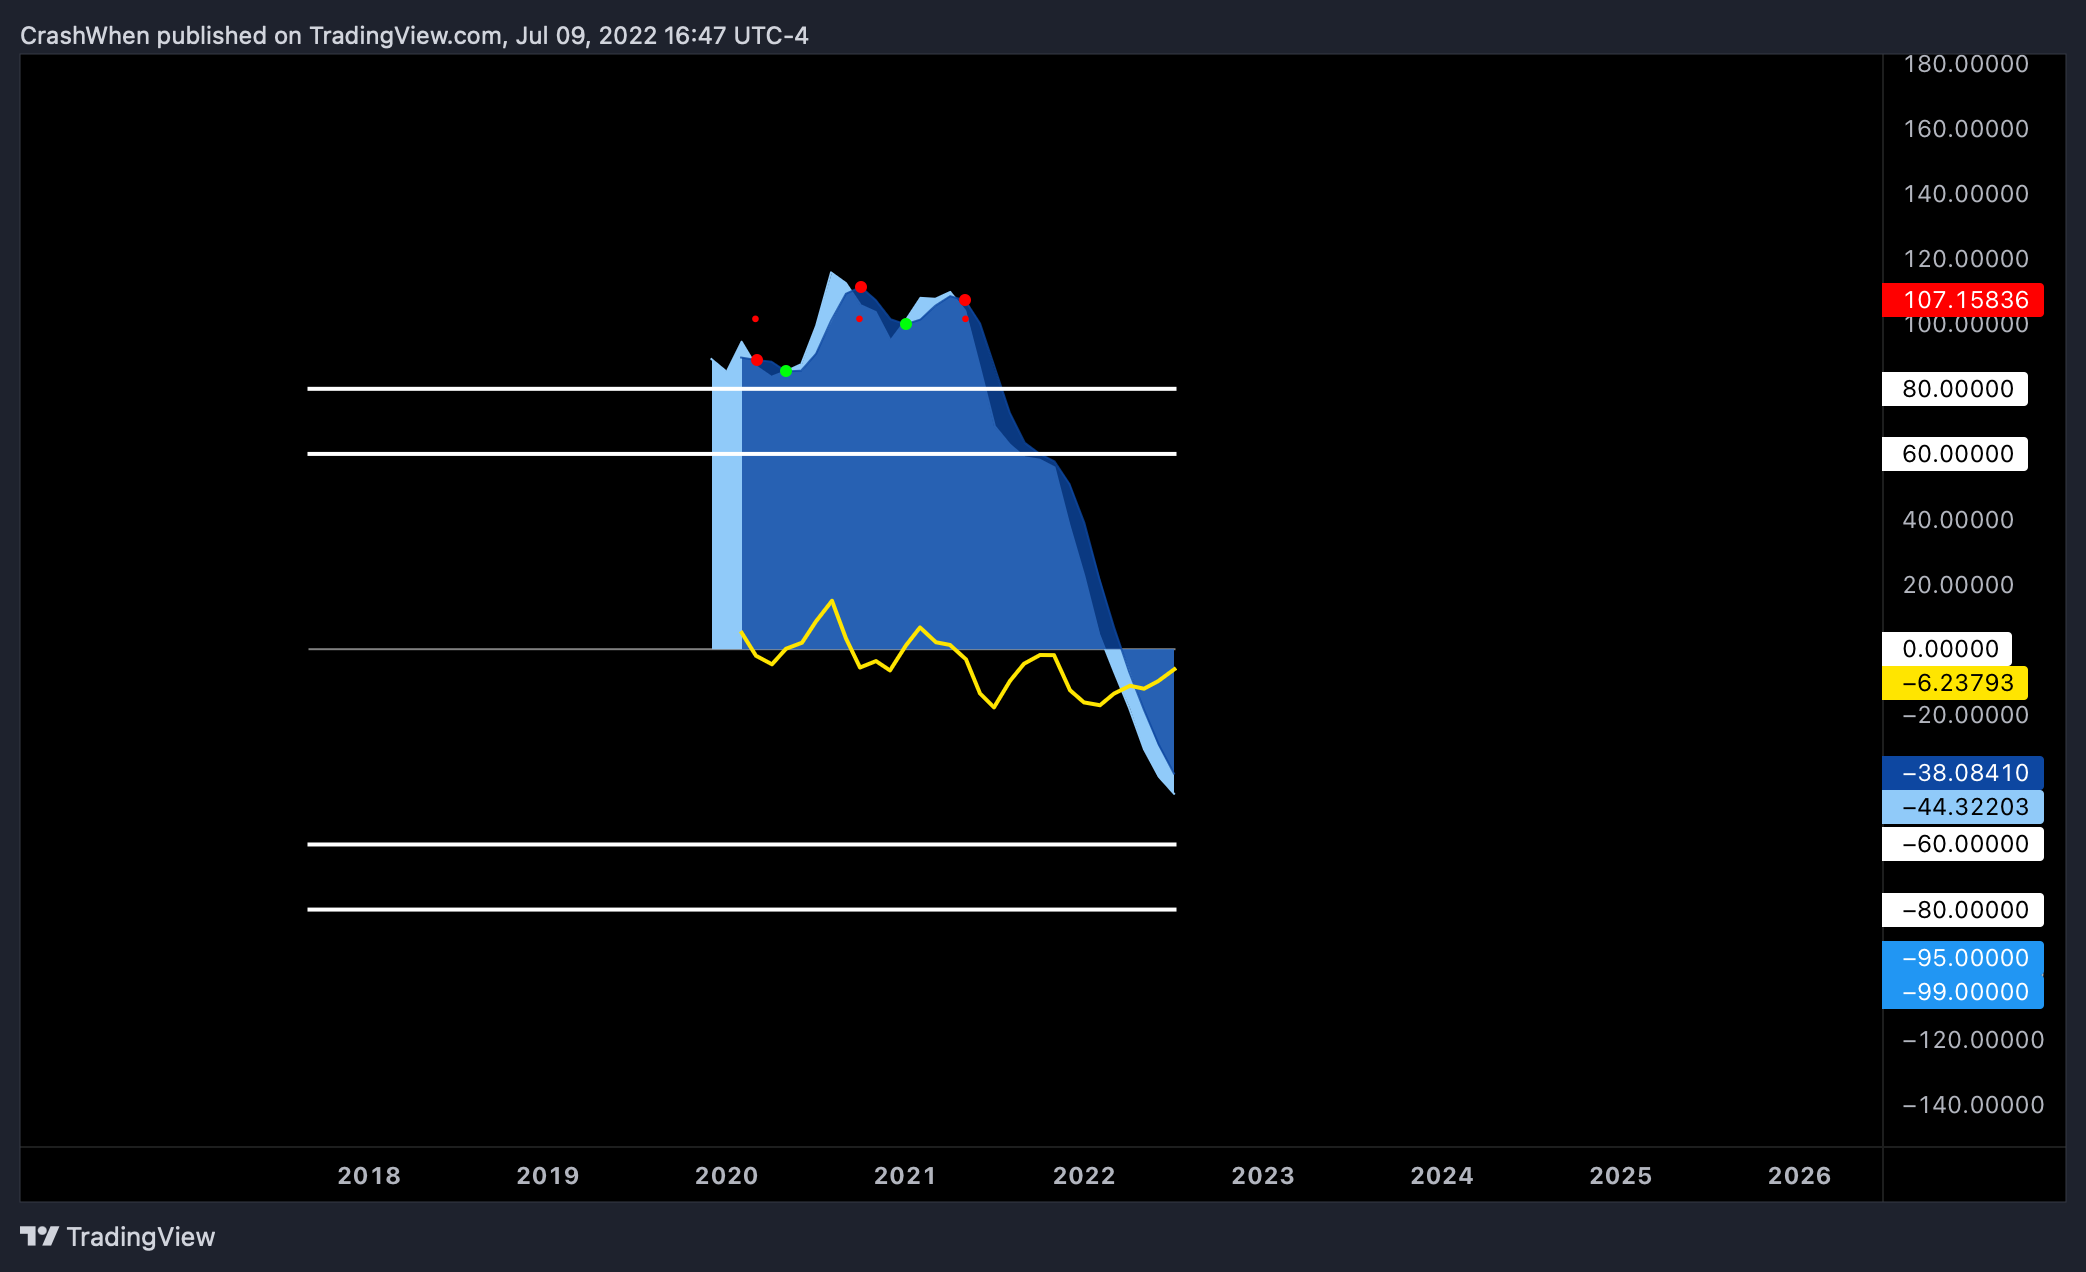Click the large red dot at the 2020 peak

coord(861,287)
